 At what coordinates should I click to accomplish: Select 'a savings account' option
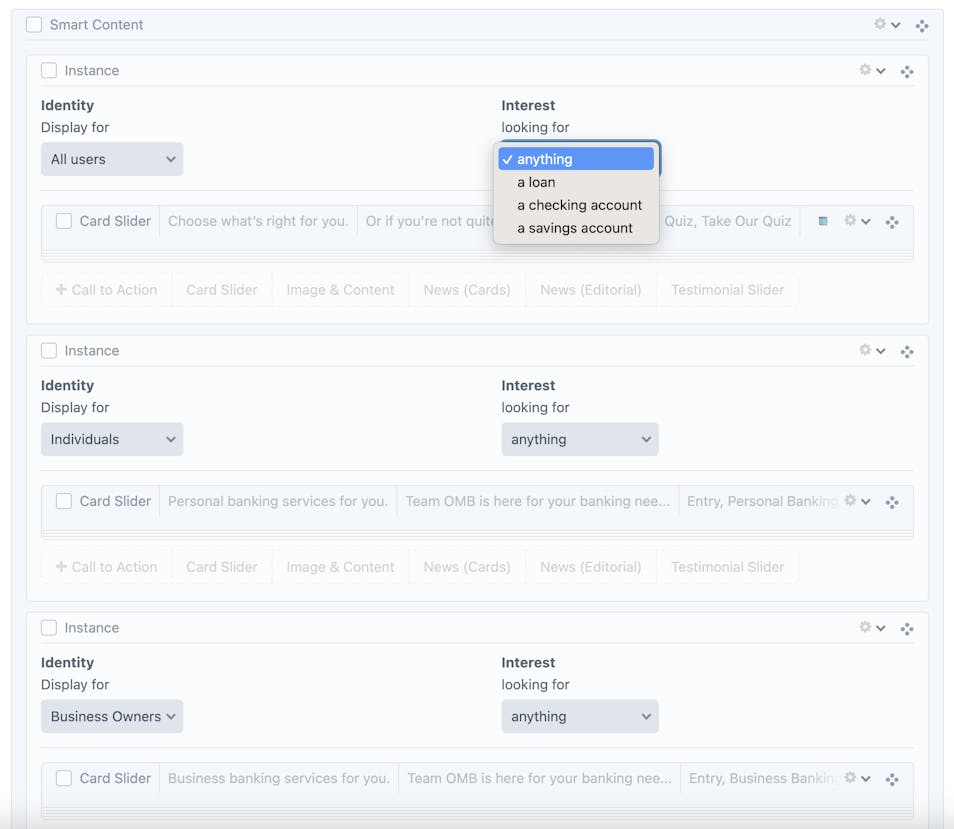(574, 228)
